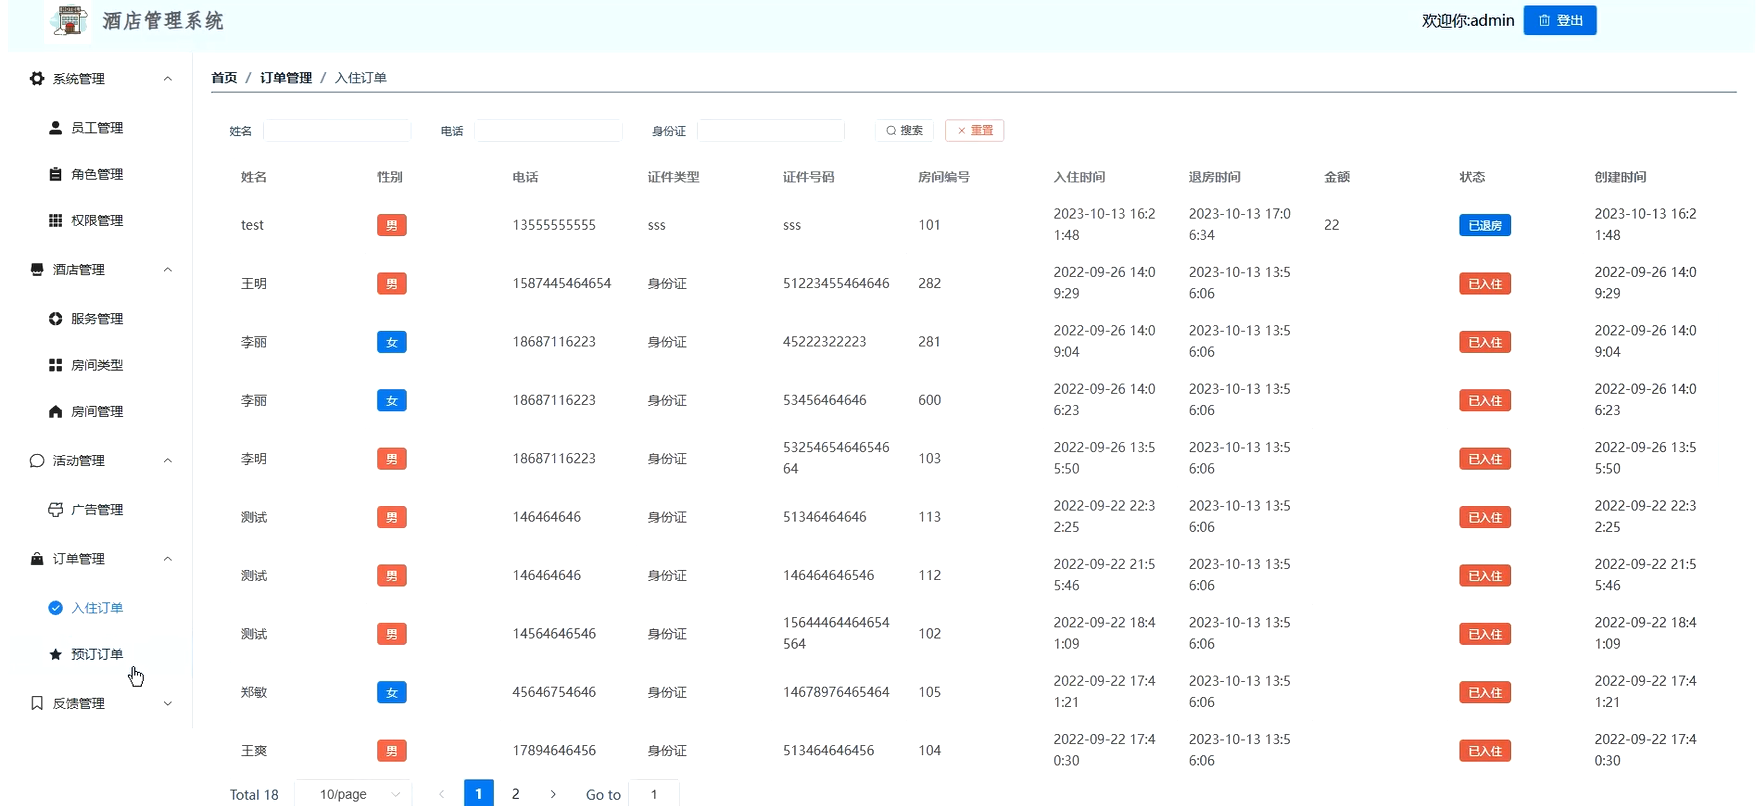Open 预订订单 menu item

[x=97, y=654]
